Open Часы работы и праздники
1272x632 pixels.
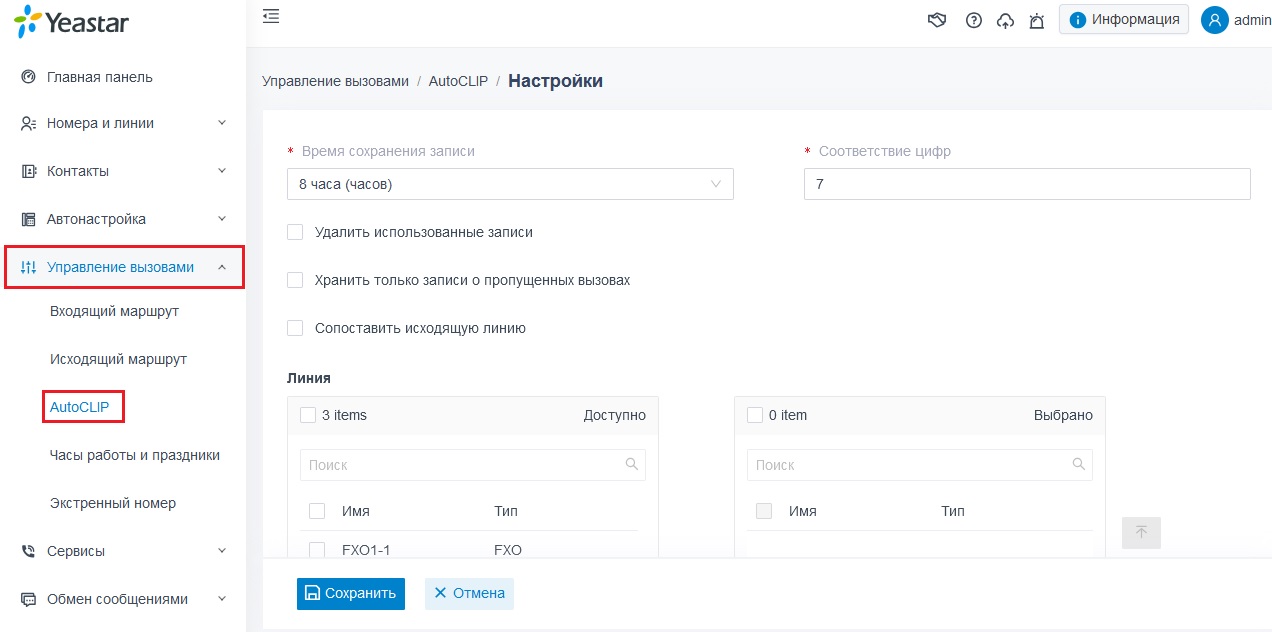(x=135, y=455)
